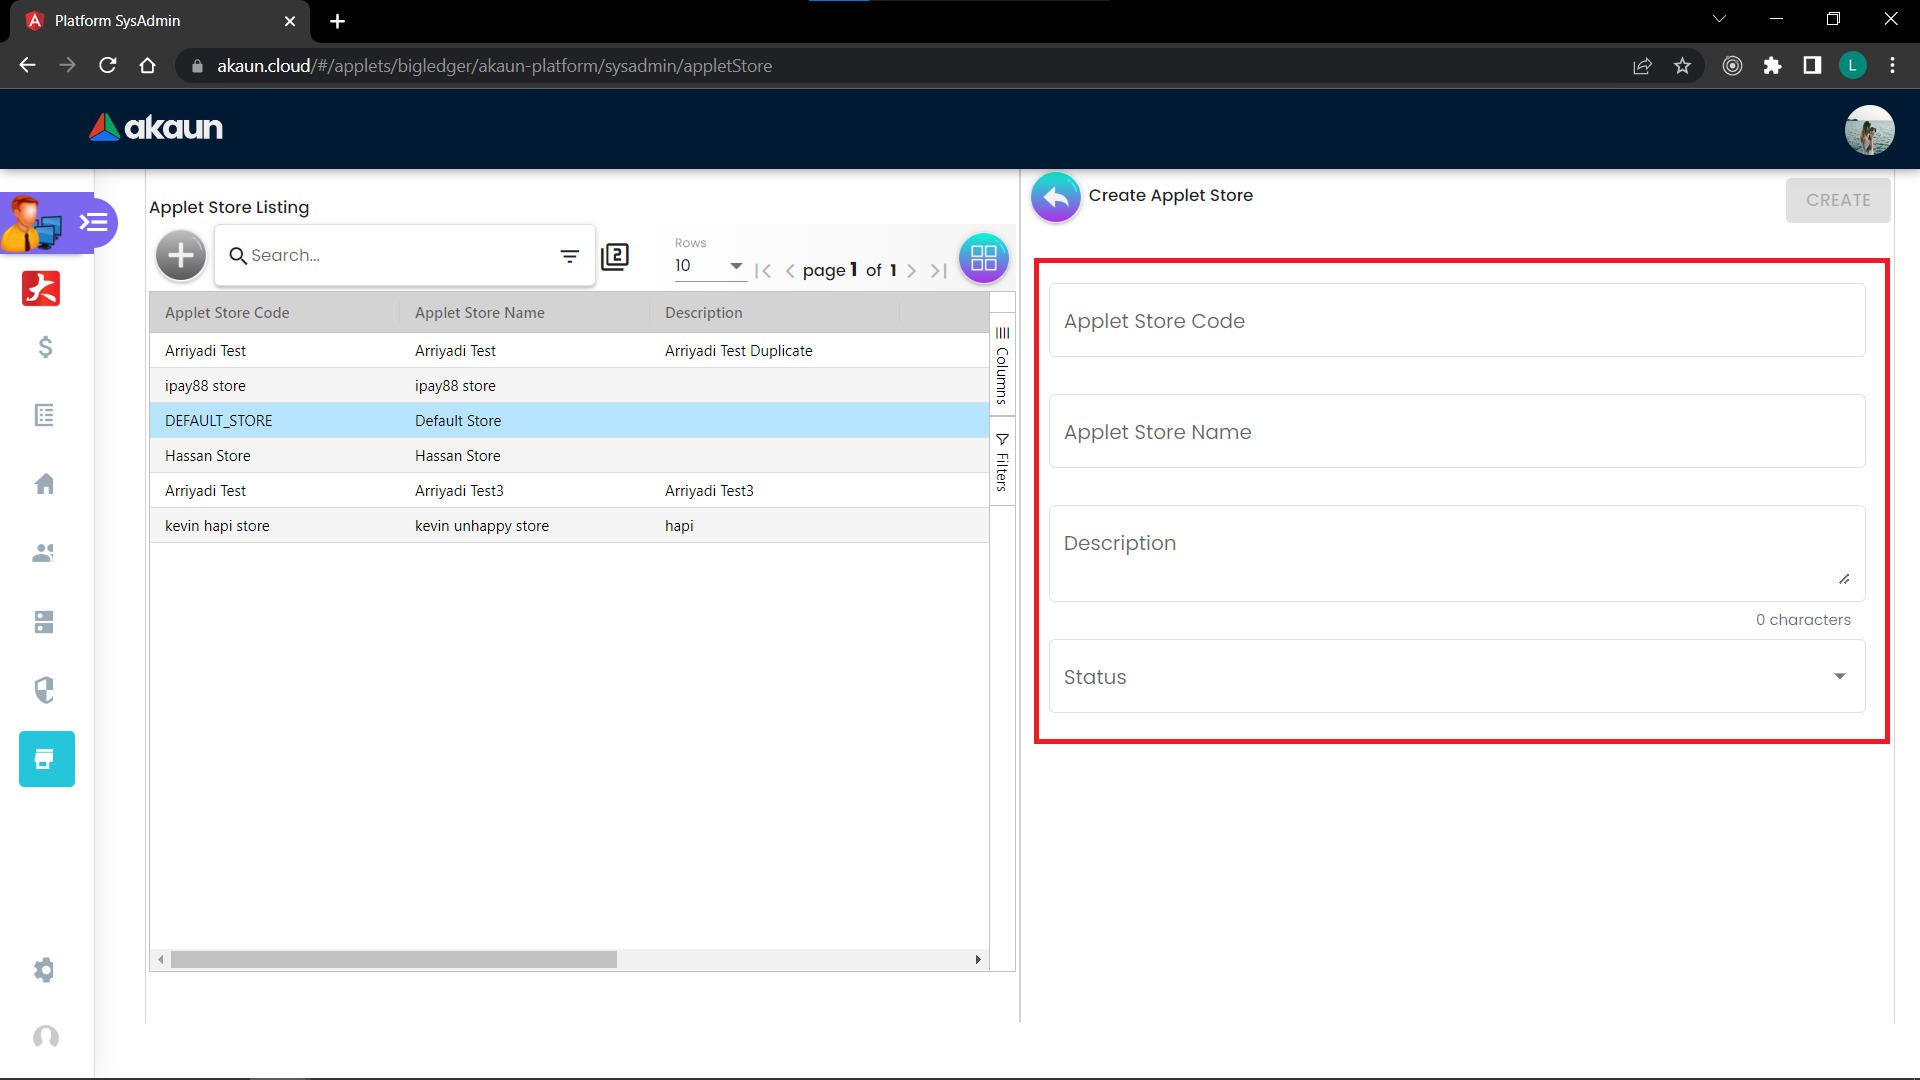Click the horizontal table scrollbar

coord(394,960)
